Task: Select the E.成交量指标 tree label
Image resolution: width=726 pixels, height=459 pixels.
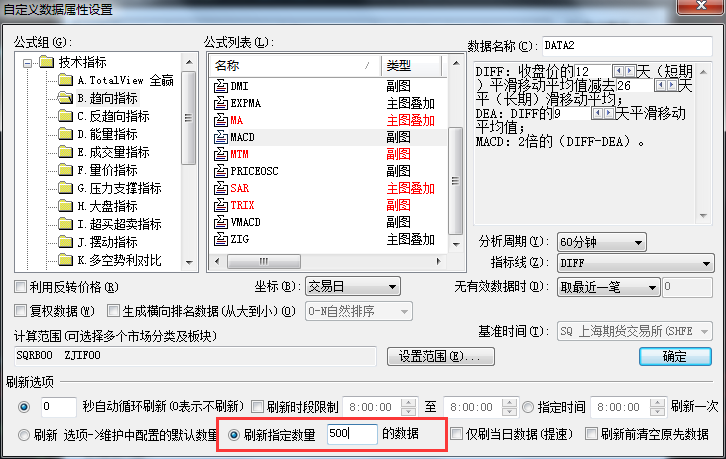Action: tap(113, 152)
